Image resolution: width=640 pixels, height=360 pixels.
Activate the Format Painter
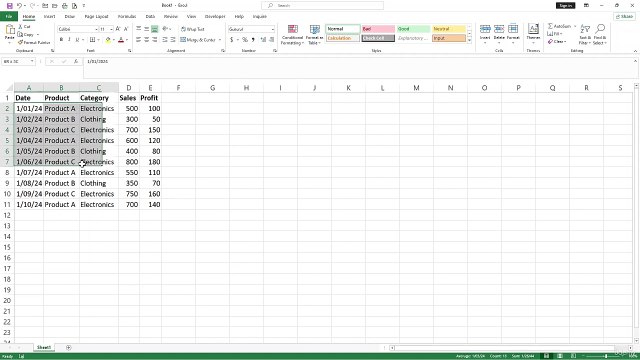[x=33, y=42]
